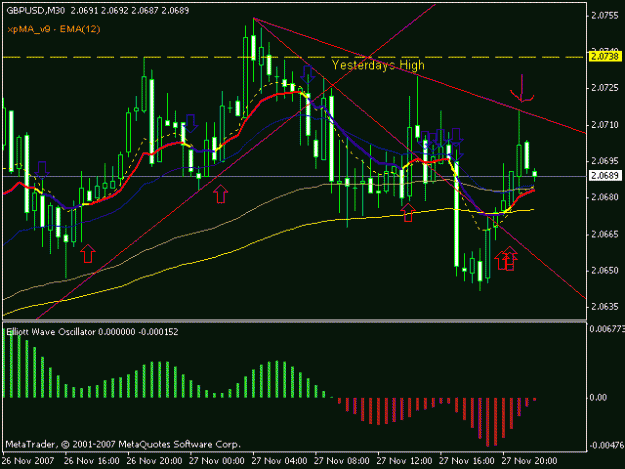Click the oscillator scale value -0.00476

click(x=607, y=445)
